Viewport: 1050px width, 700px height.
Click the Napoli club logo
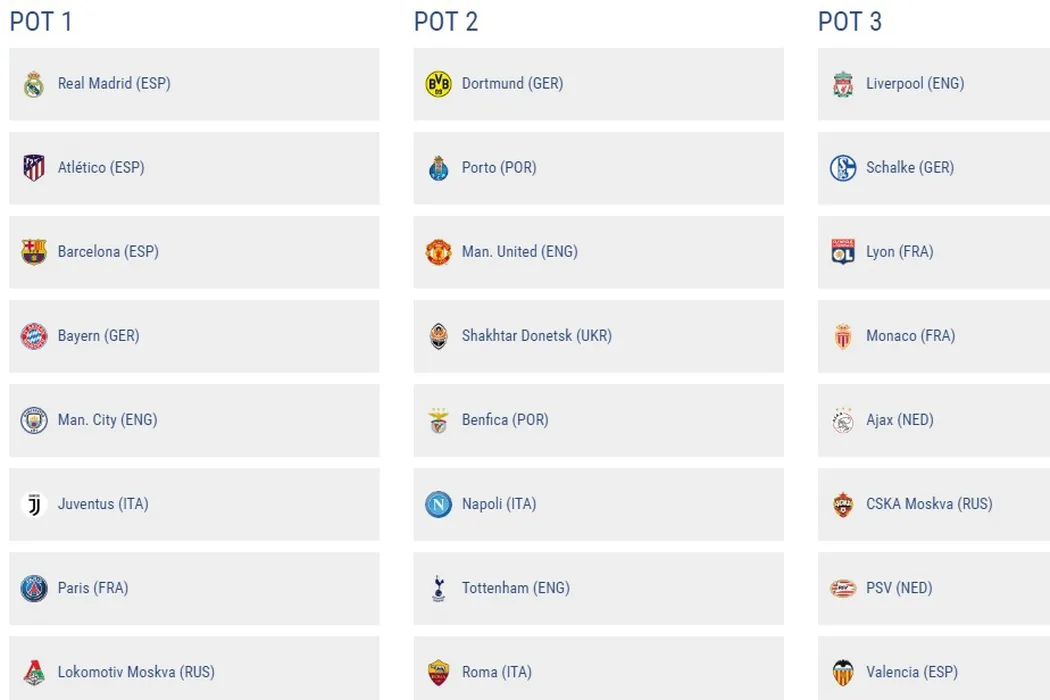coord(438,504)
